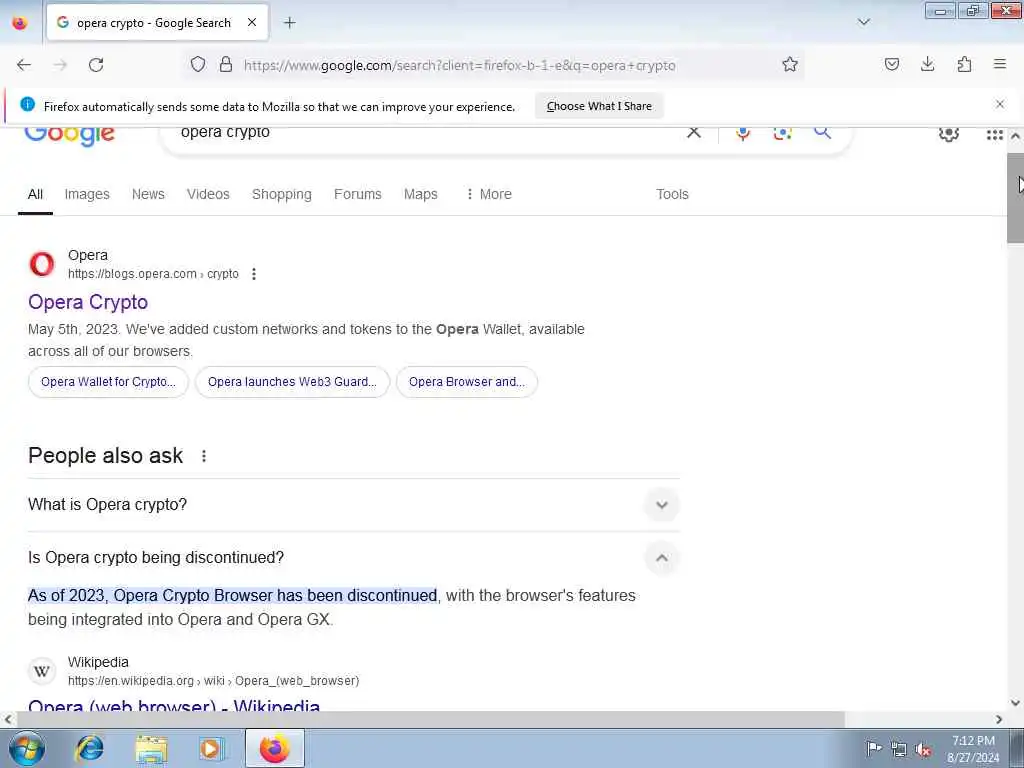Click the horizontal scrollbar thumb
1024x768 pixels.
tap(431, 720)
